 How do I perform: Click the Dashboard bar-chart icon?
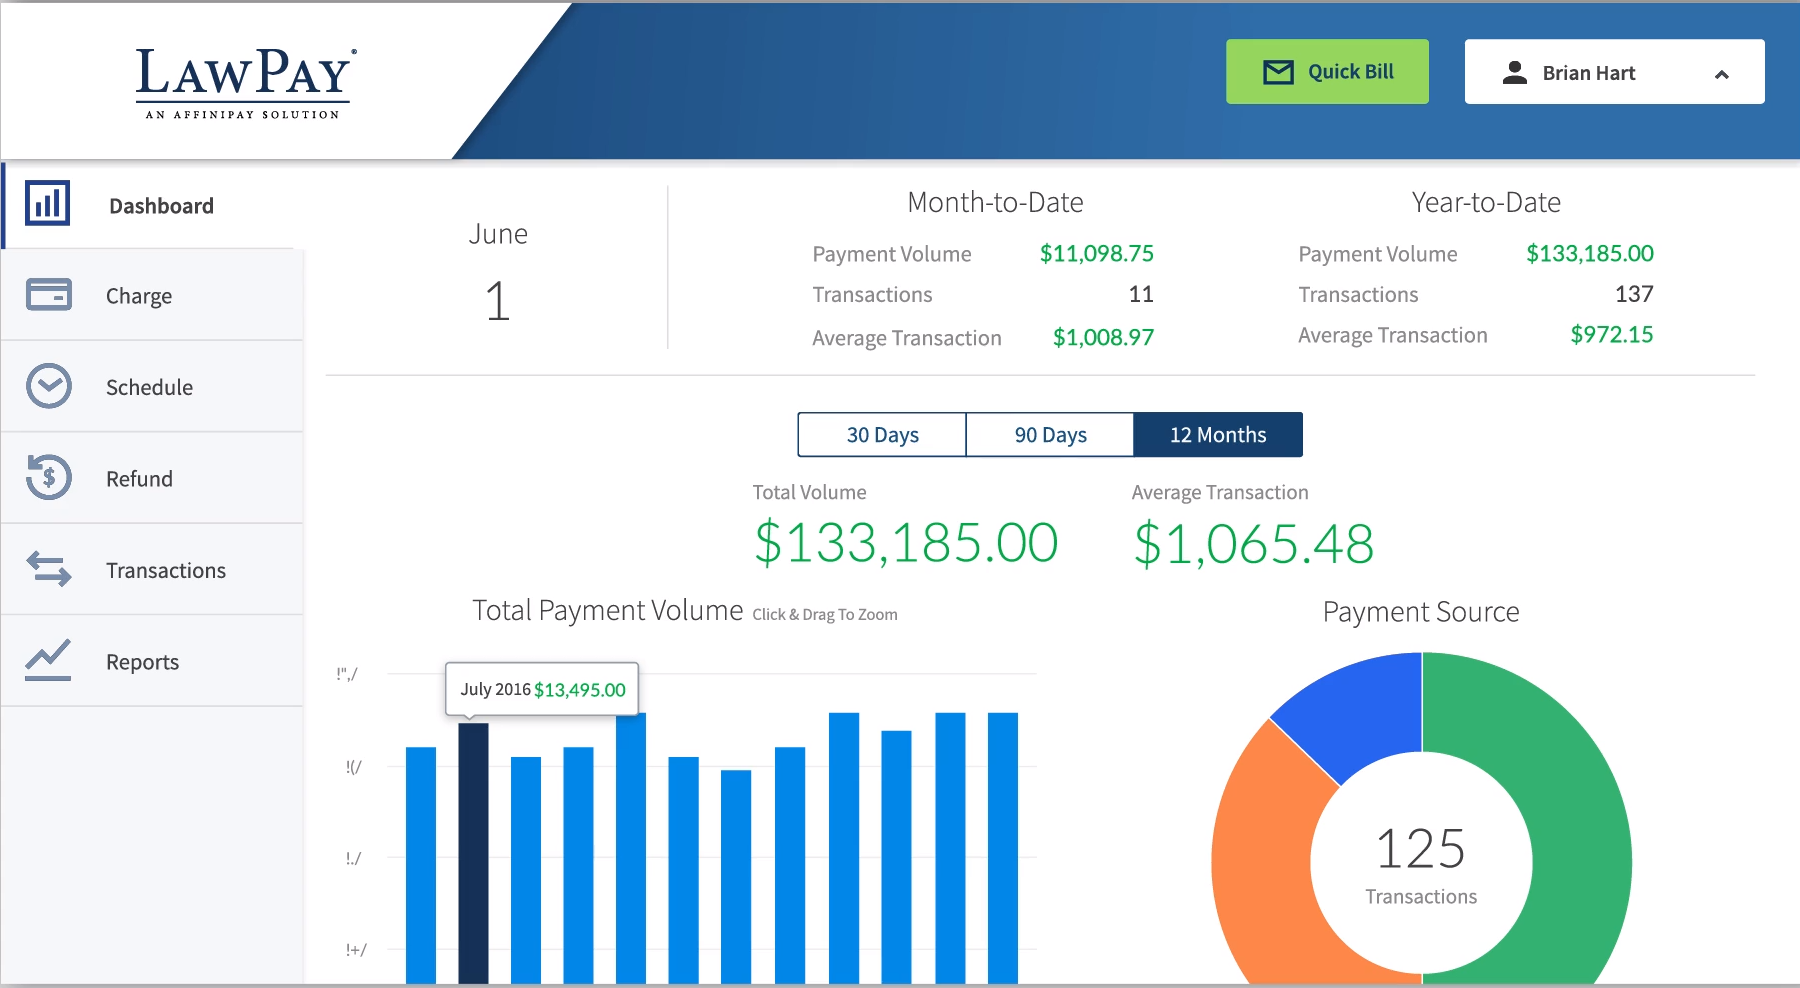pyautogui.click(x=47, y=203)
